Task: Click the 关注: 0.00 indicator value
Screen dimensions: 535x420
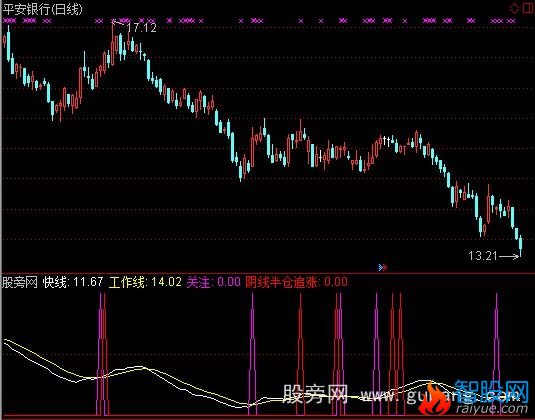Action: coord(214,282)
